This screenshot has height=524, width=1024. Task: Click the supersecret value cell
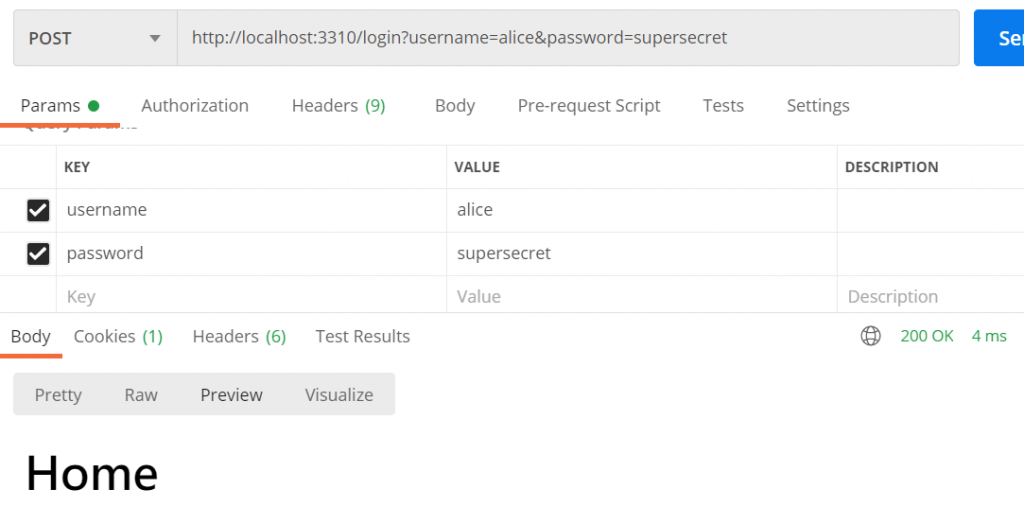coord(640,254)
